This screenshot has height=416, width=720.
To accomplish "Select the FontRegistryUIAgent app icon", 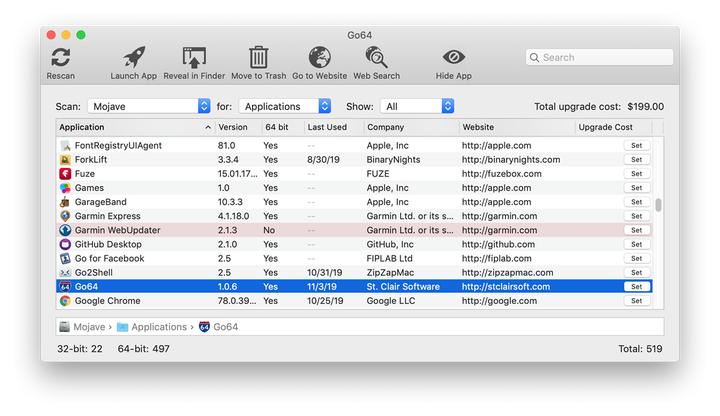I will pos(65,146).
